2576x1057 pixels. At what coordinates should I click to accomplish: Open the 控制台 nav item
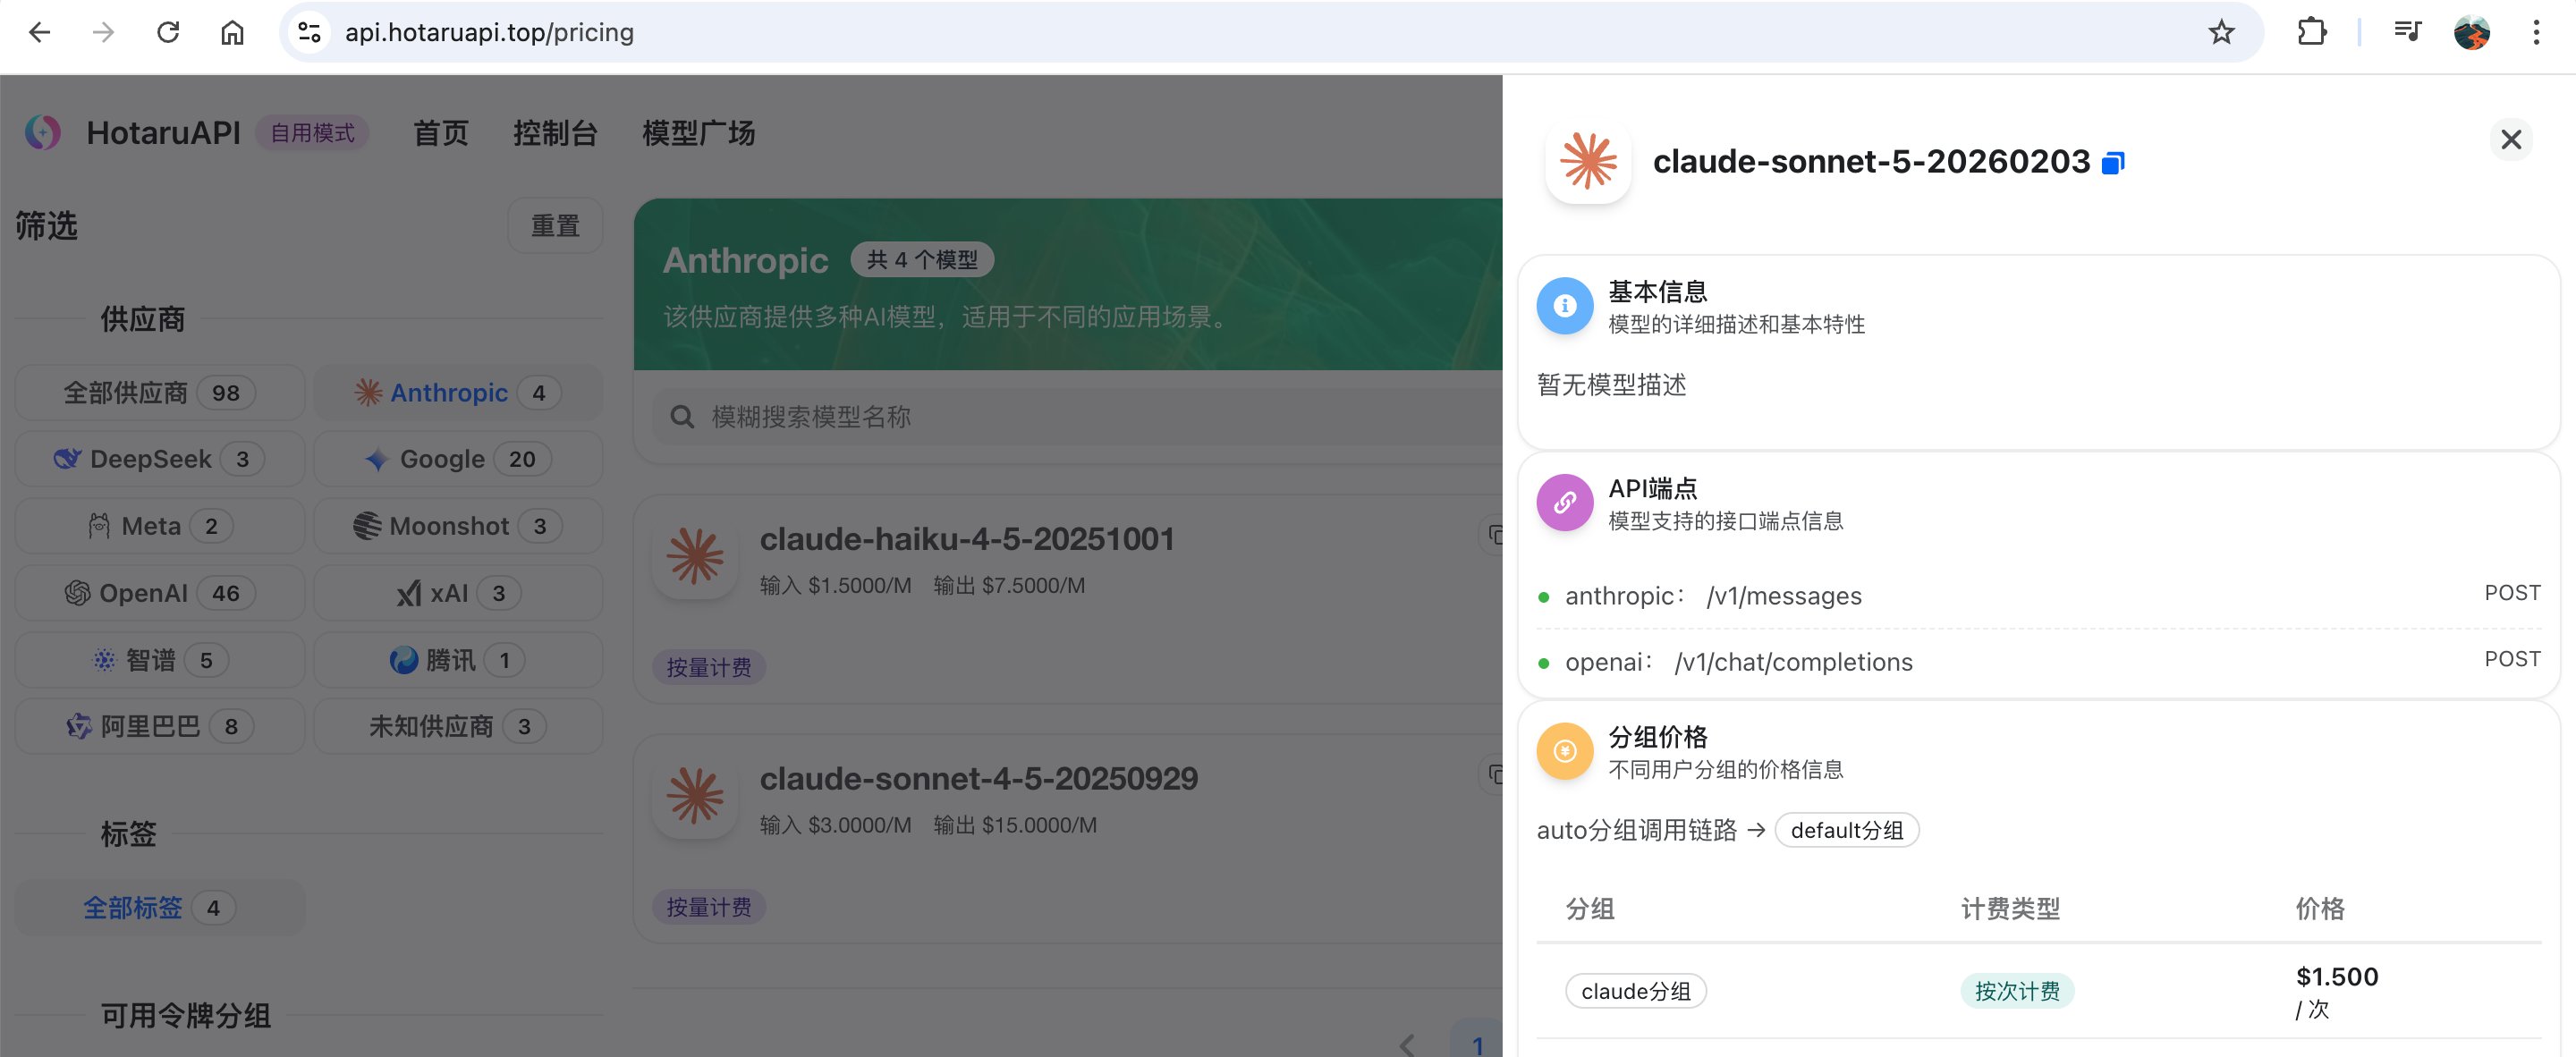(555, 133)
